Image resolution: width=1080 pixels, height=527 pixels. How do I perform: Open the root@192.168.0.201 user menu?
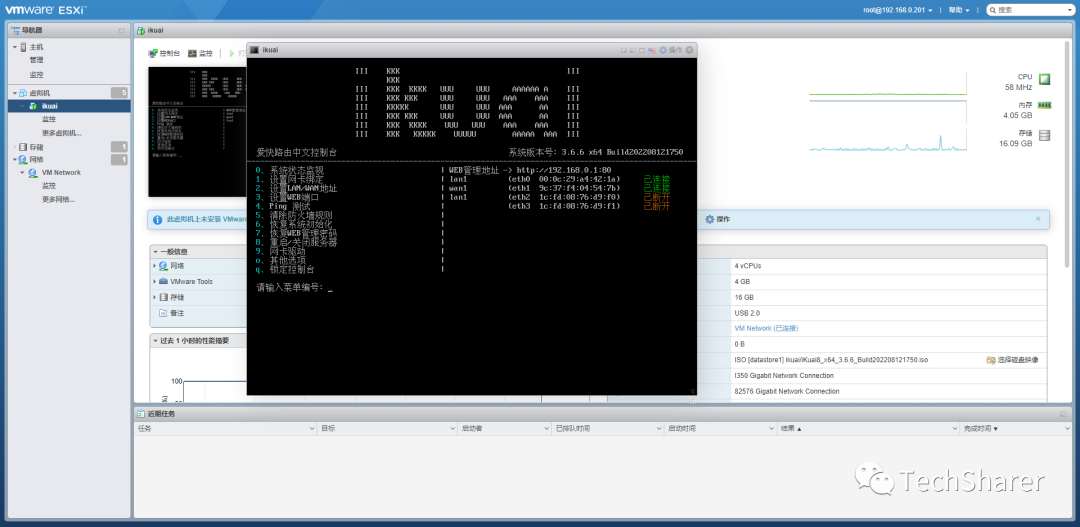tap(898, 10)
